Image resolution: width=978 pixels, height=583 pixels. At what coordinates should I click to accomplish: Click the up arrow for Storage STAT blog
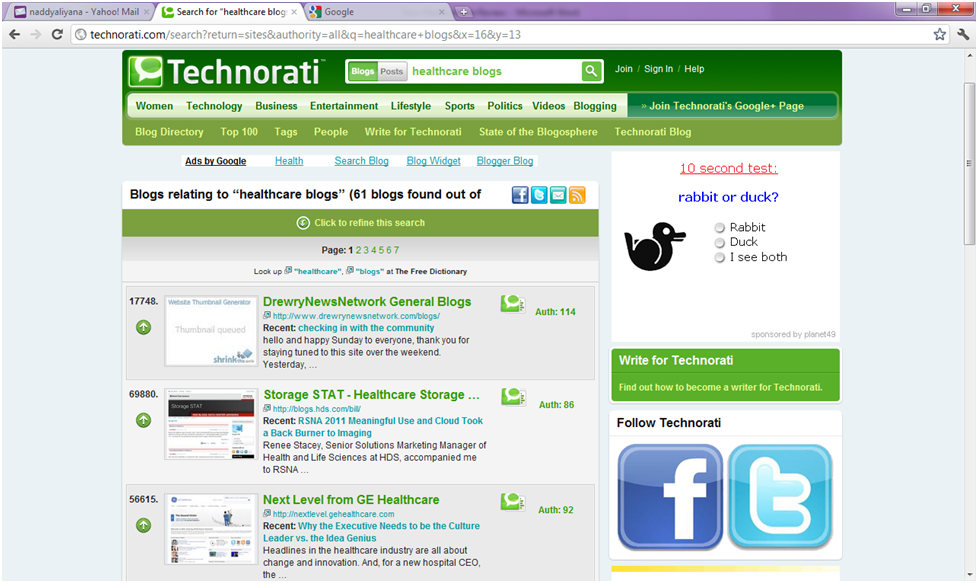coord(143,420)
